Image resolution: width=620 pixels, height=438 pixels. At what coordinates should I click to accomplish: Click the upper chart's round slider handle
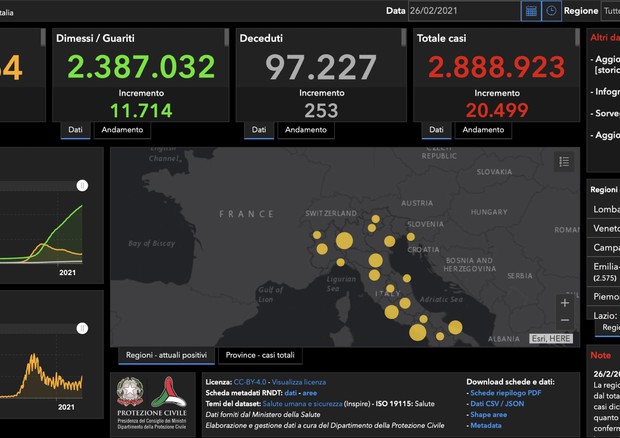tap(82, 186)
